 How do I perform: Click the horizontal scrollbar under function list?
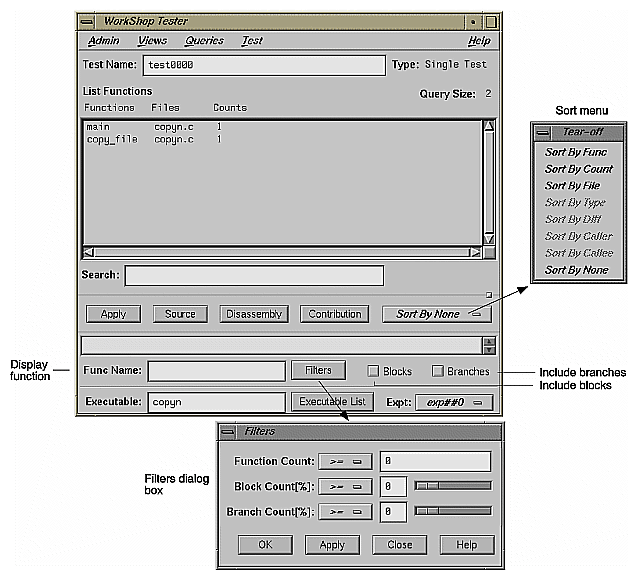tap(282, 253)
